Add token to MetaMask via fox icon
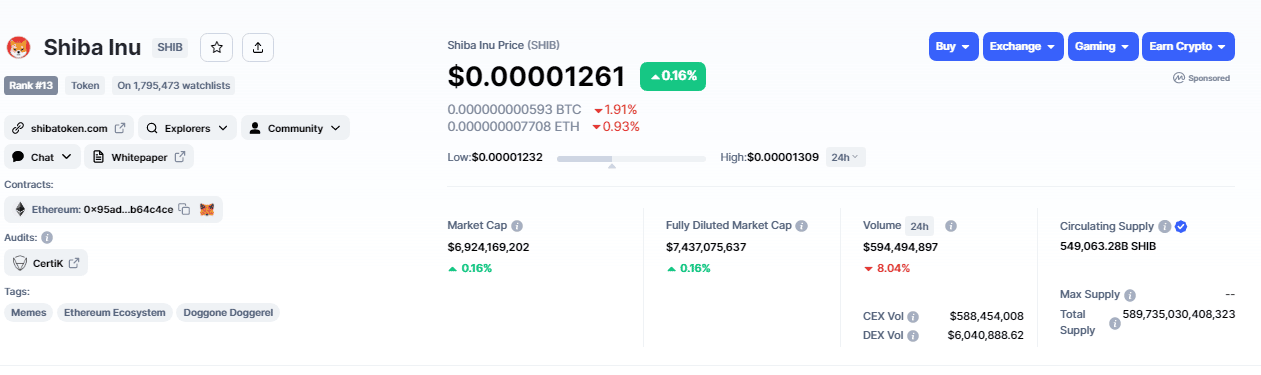 [207, 209]
